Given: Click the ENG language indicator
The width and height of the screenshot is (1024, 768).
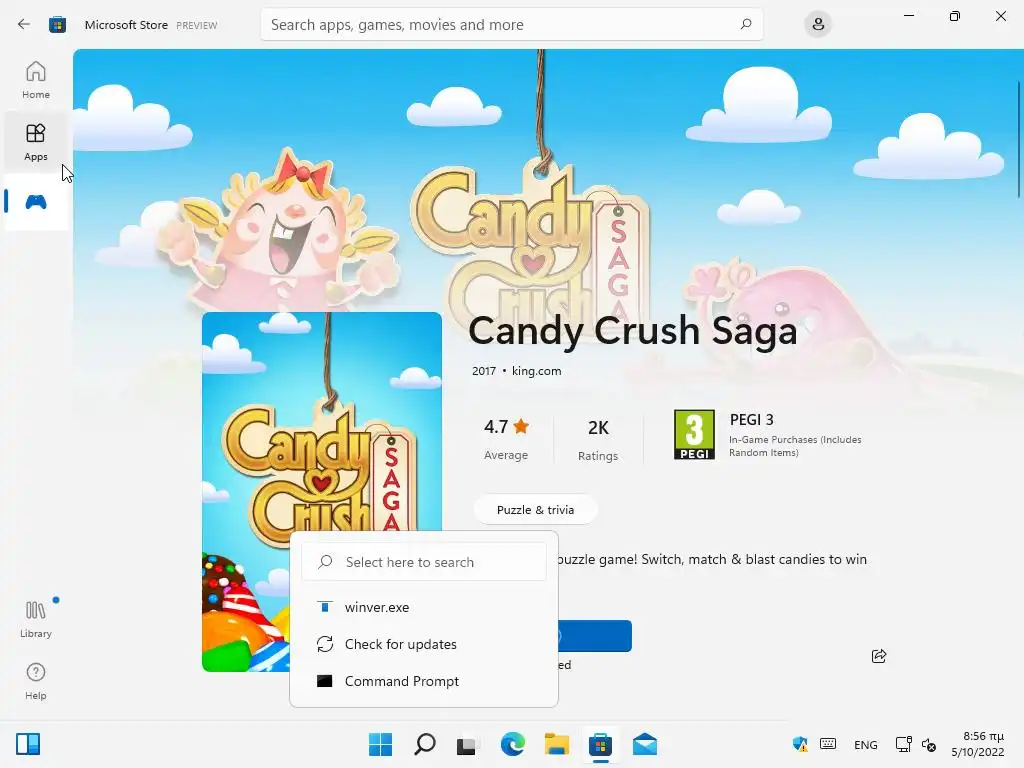Looking at the screenshot, I should tap(865, 744).
